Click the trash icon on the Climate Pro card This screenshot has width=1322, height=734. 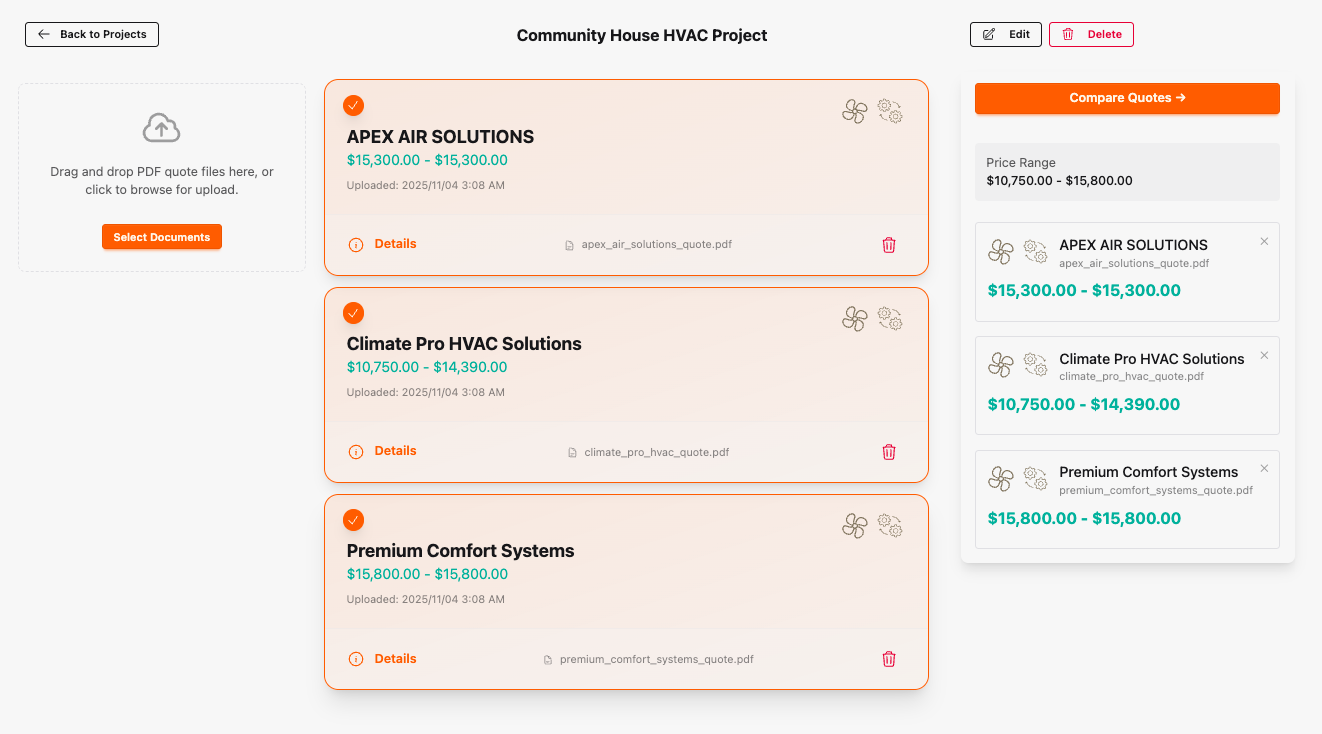[889, 451]
